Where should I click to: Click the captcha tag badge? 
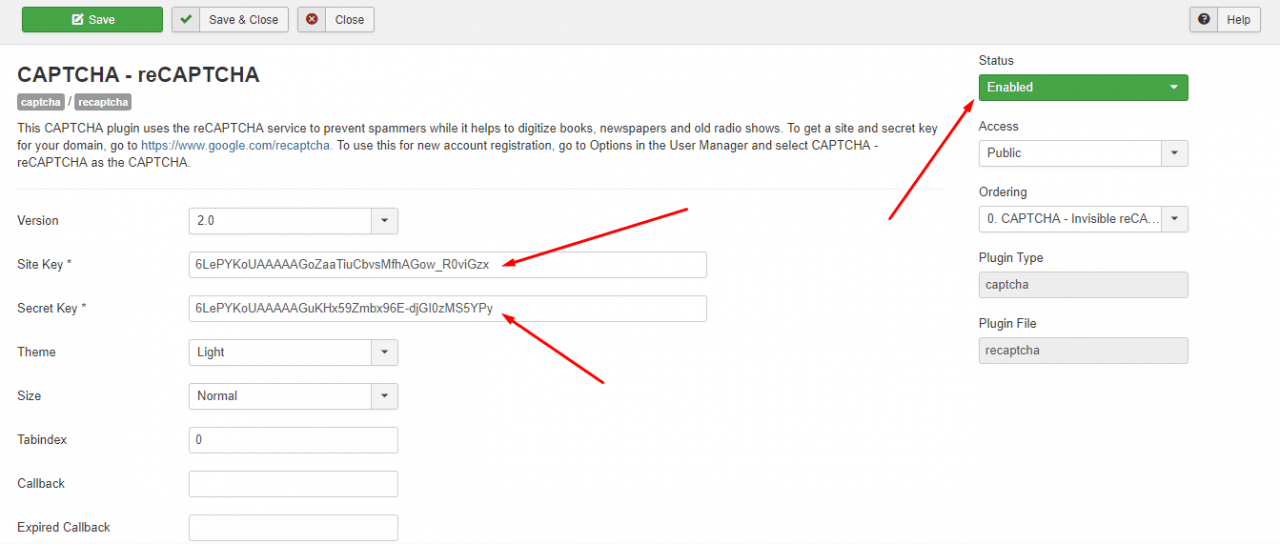click(x=41, y=102)
